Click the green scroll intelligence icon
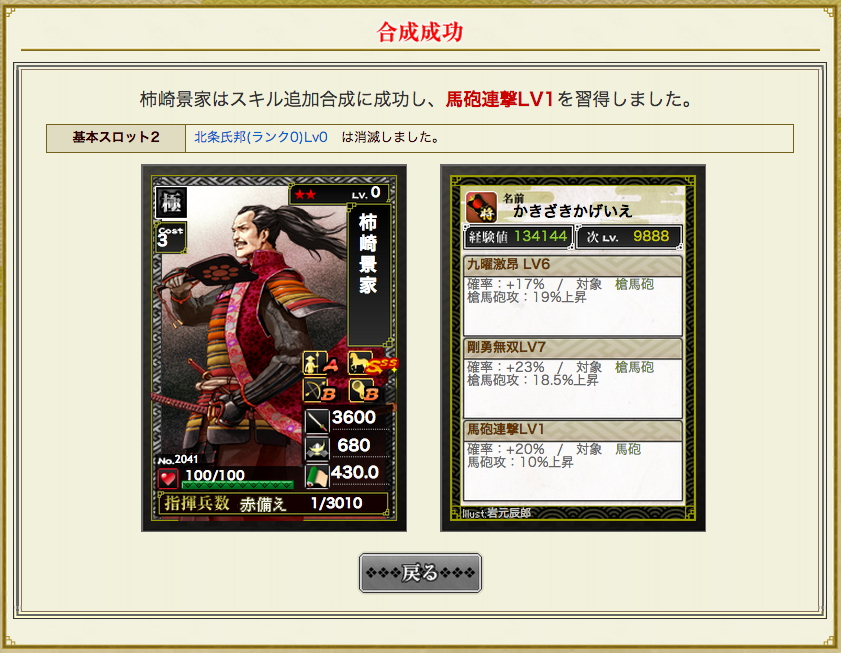841x653 pixels. point(316,476)
